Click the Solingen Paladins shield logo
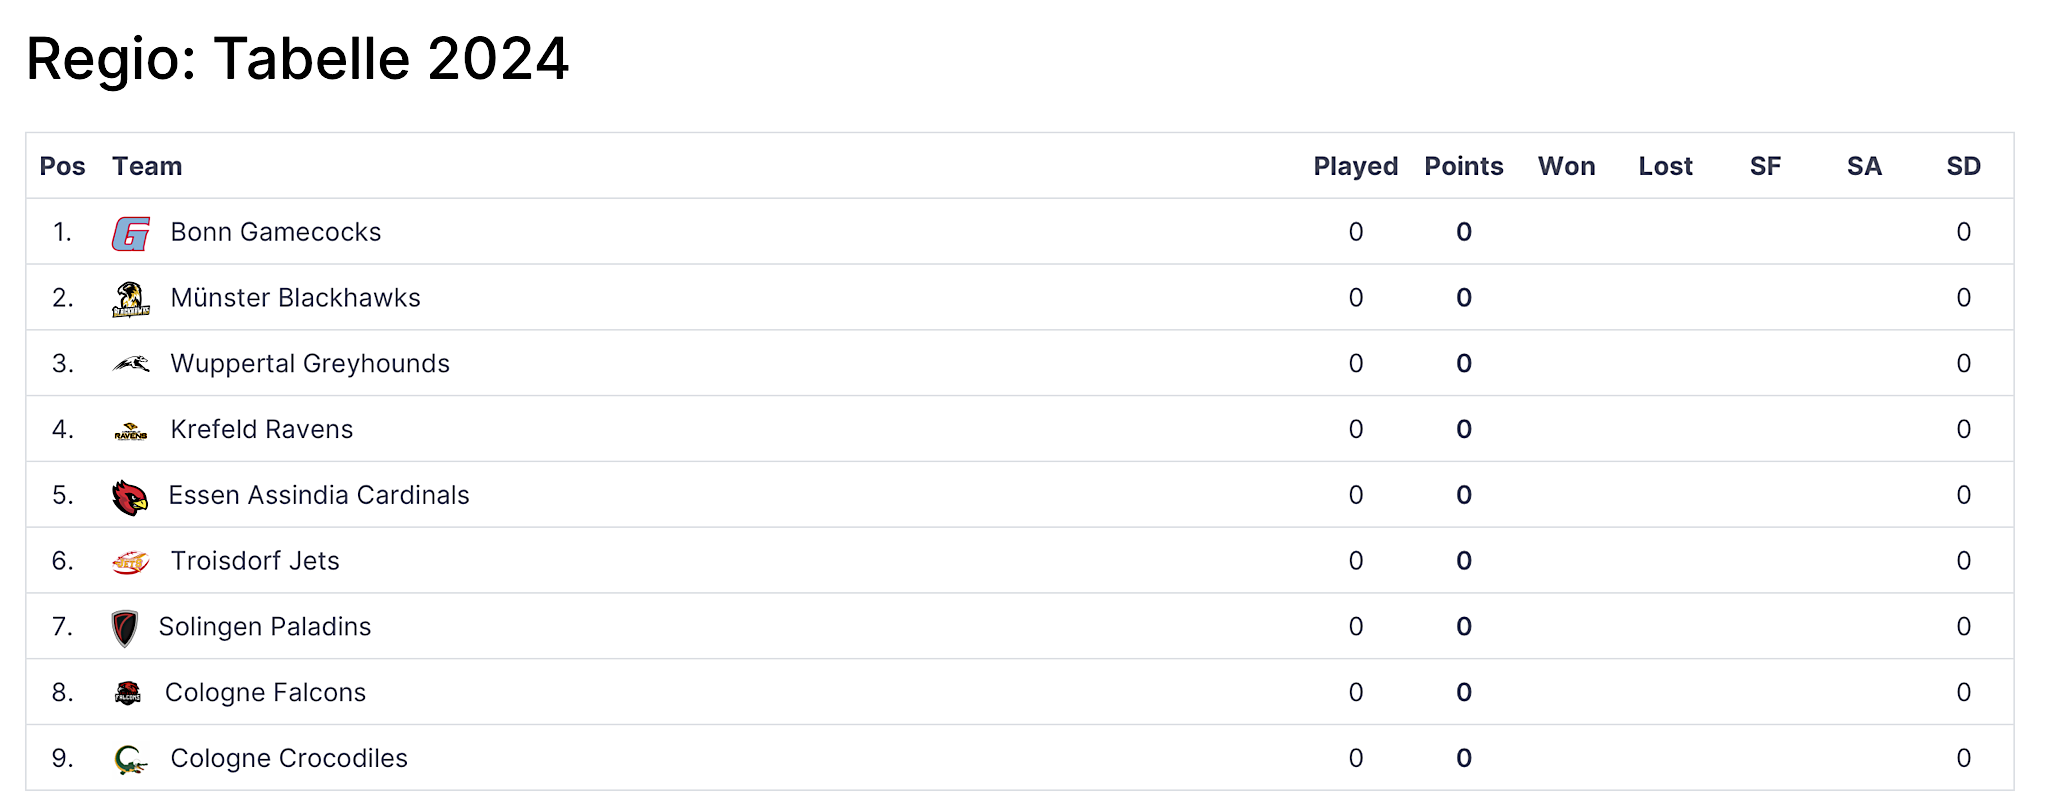Viewport: 2048px width, 812px height. (x=125, y=628)
